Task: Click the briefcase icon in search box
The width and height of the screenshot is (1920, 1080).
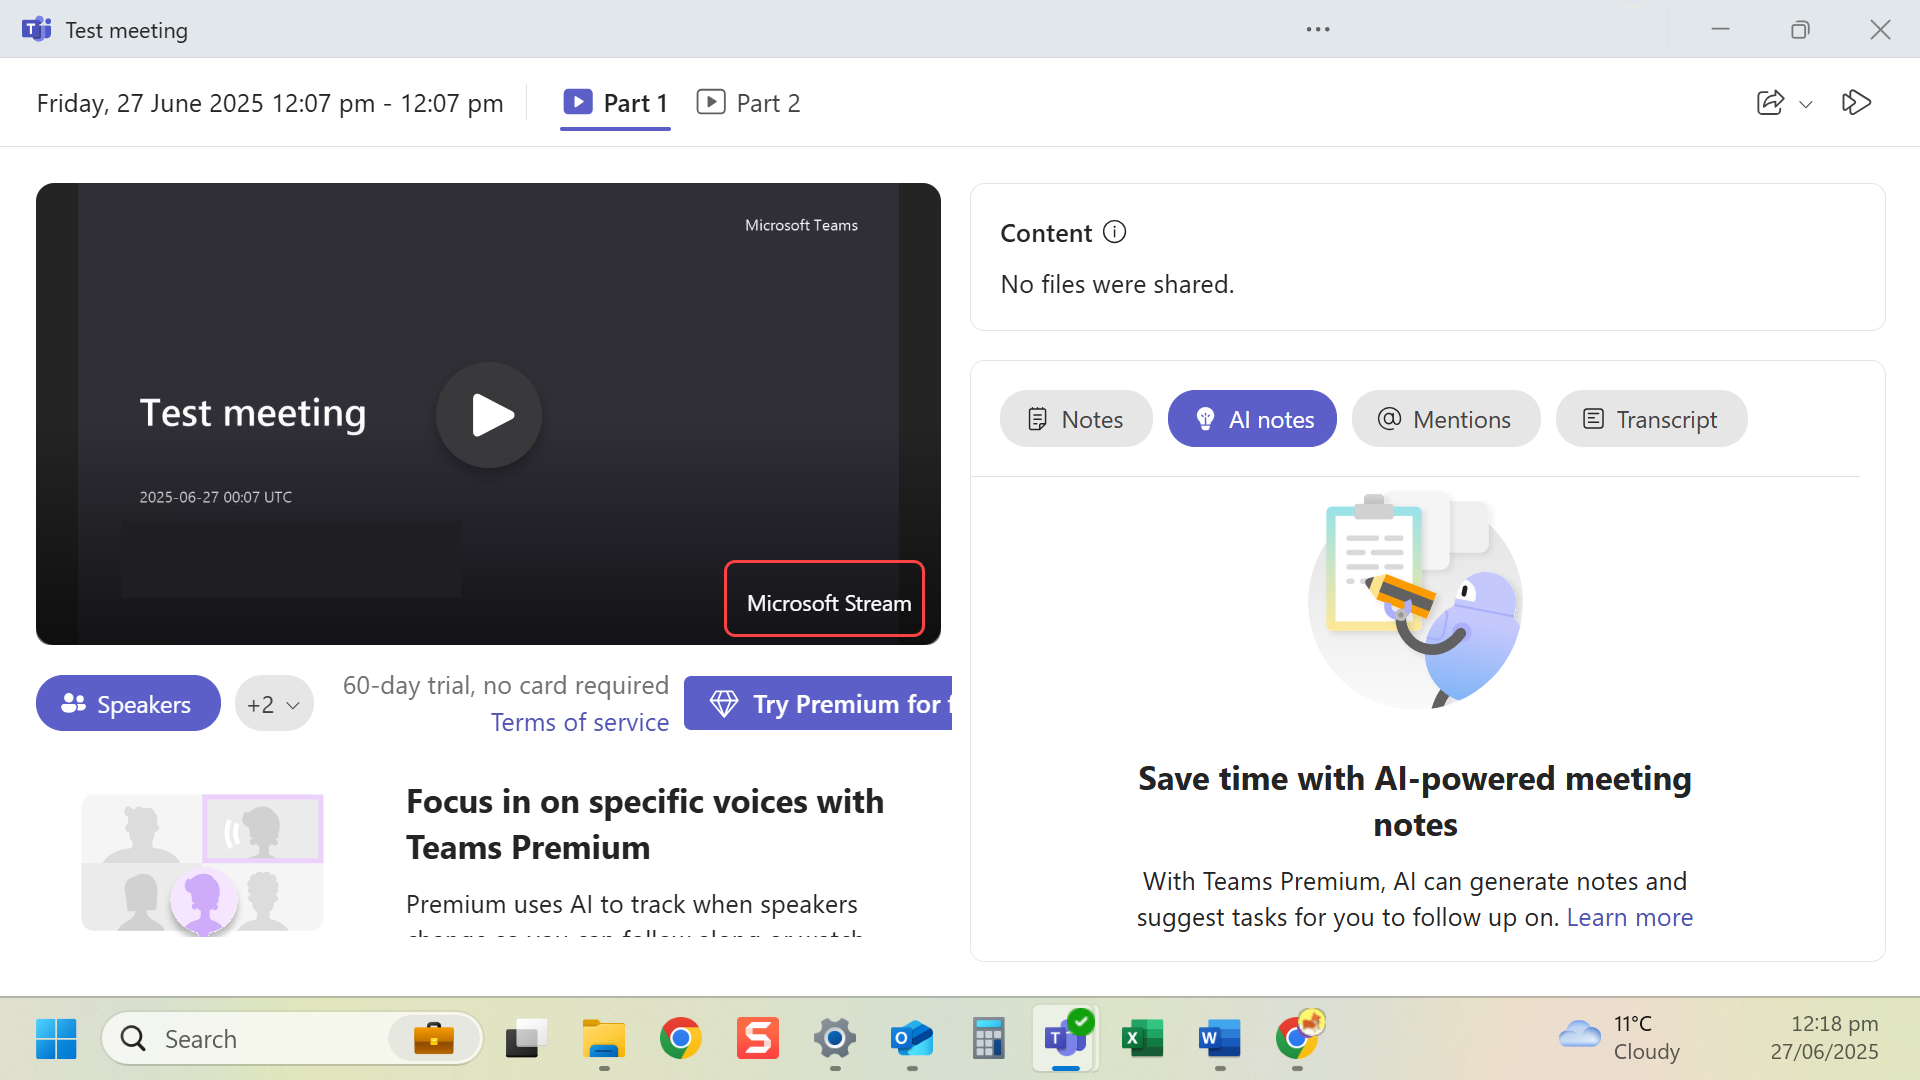Action: 434,1039
